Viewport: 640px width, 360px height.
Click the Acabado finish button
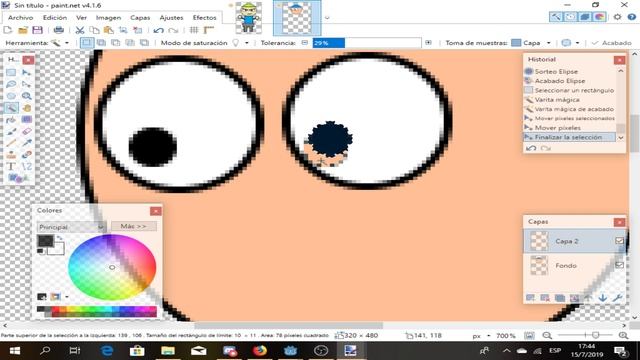611,42
